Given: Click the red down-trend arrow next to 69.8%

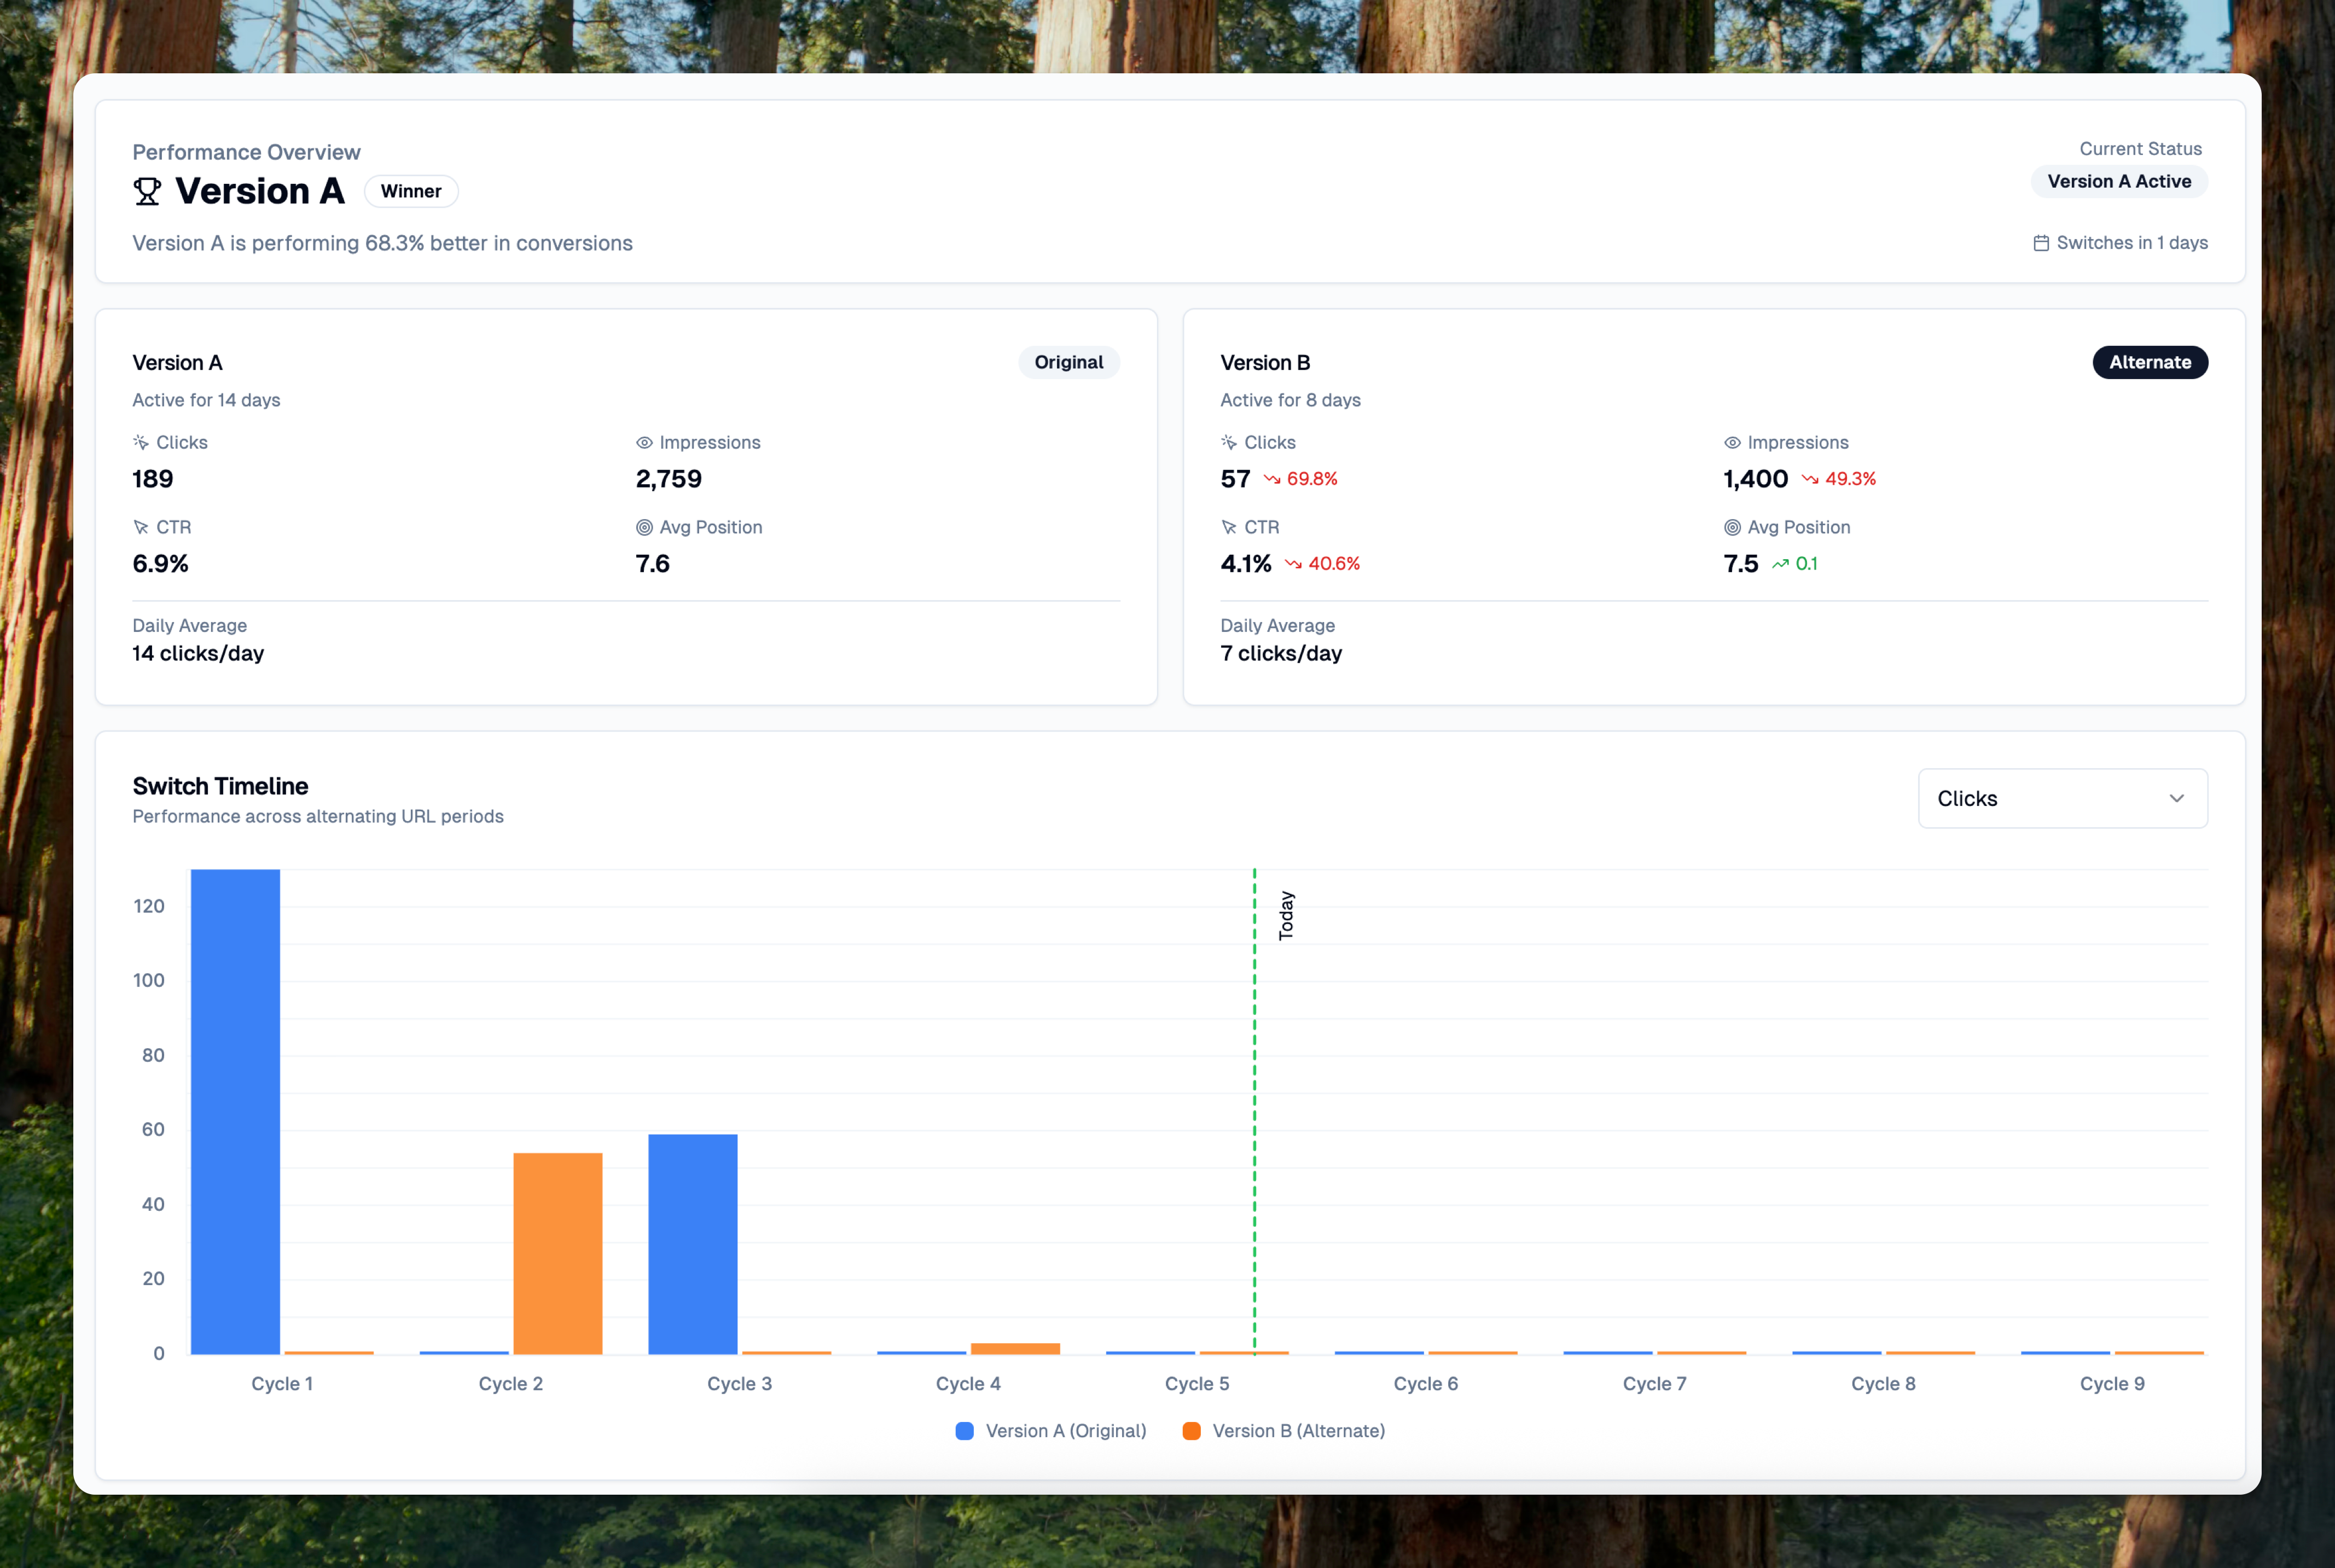Looking at the screenshot, I should (1272, 479).
